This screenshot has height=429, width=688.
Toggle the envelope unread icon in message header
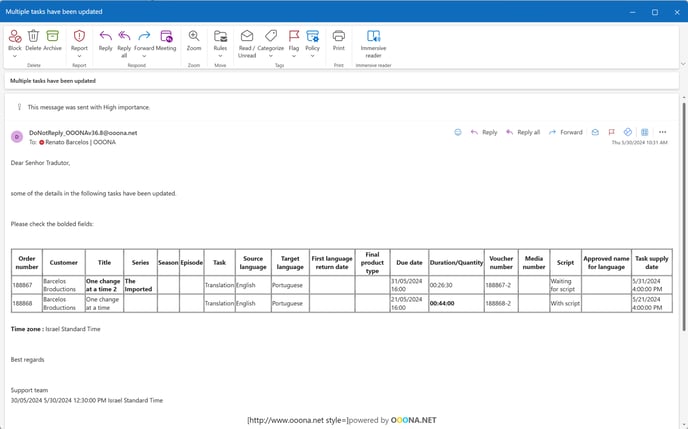595,132
